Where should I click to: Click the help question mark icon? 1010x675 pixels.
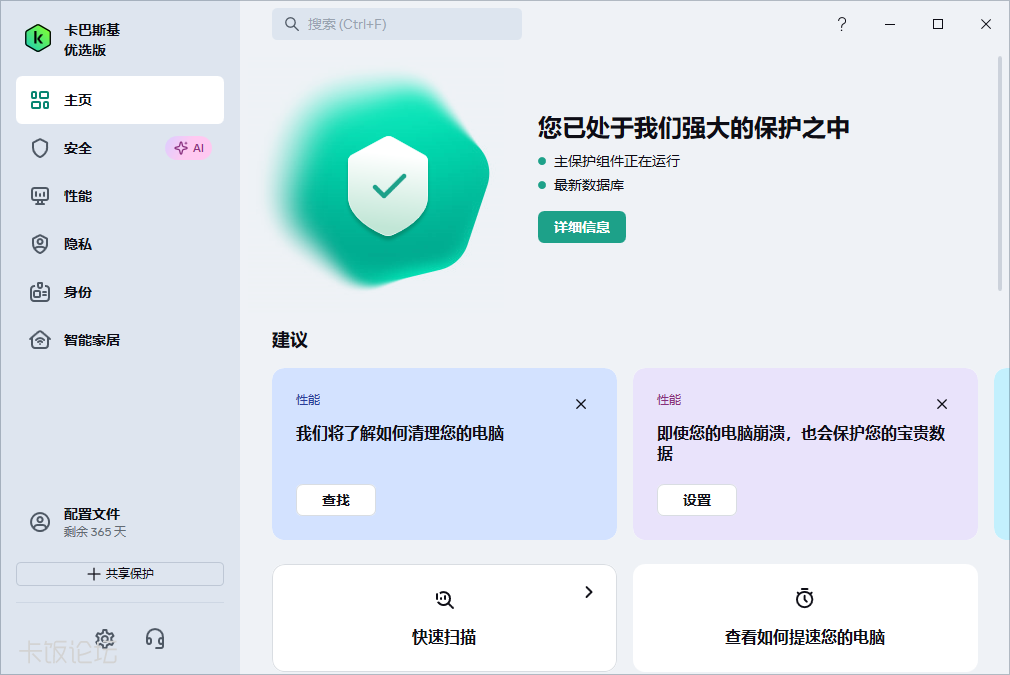842,24
